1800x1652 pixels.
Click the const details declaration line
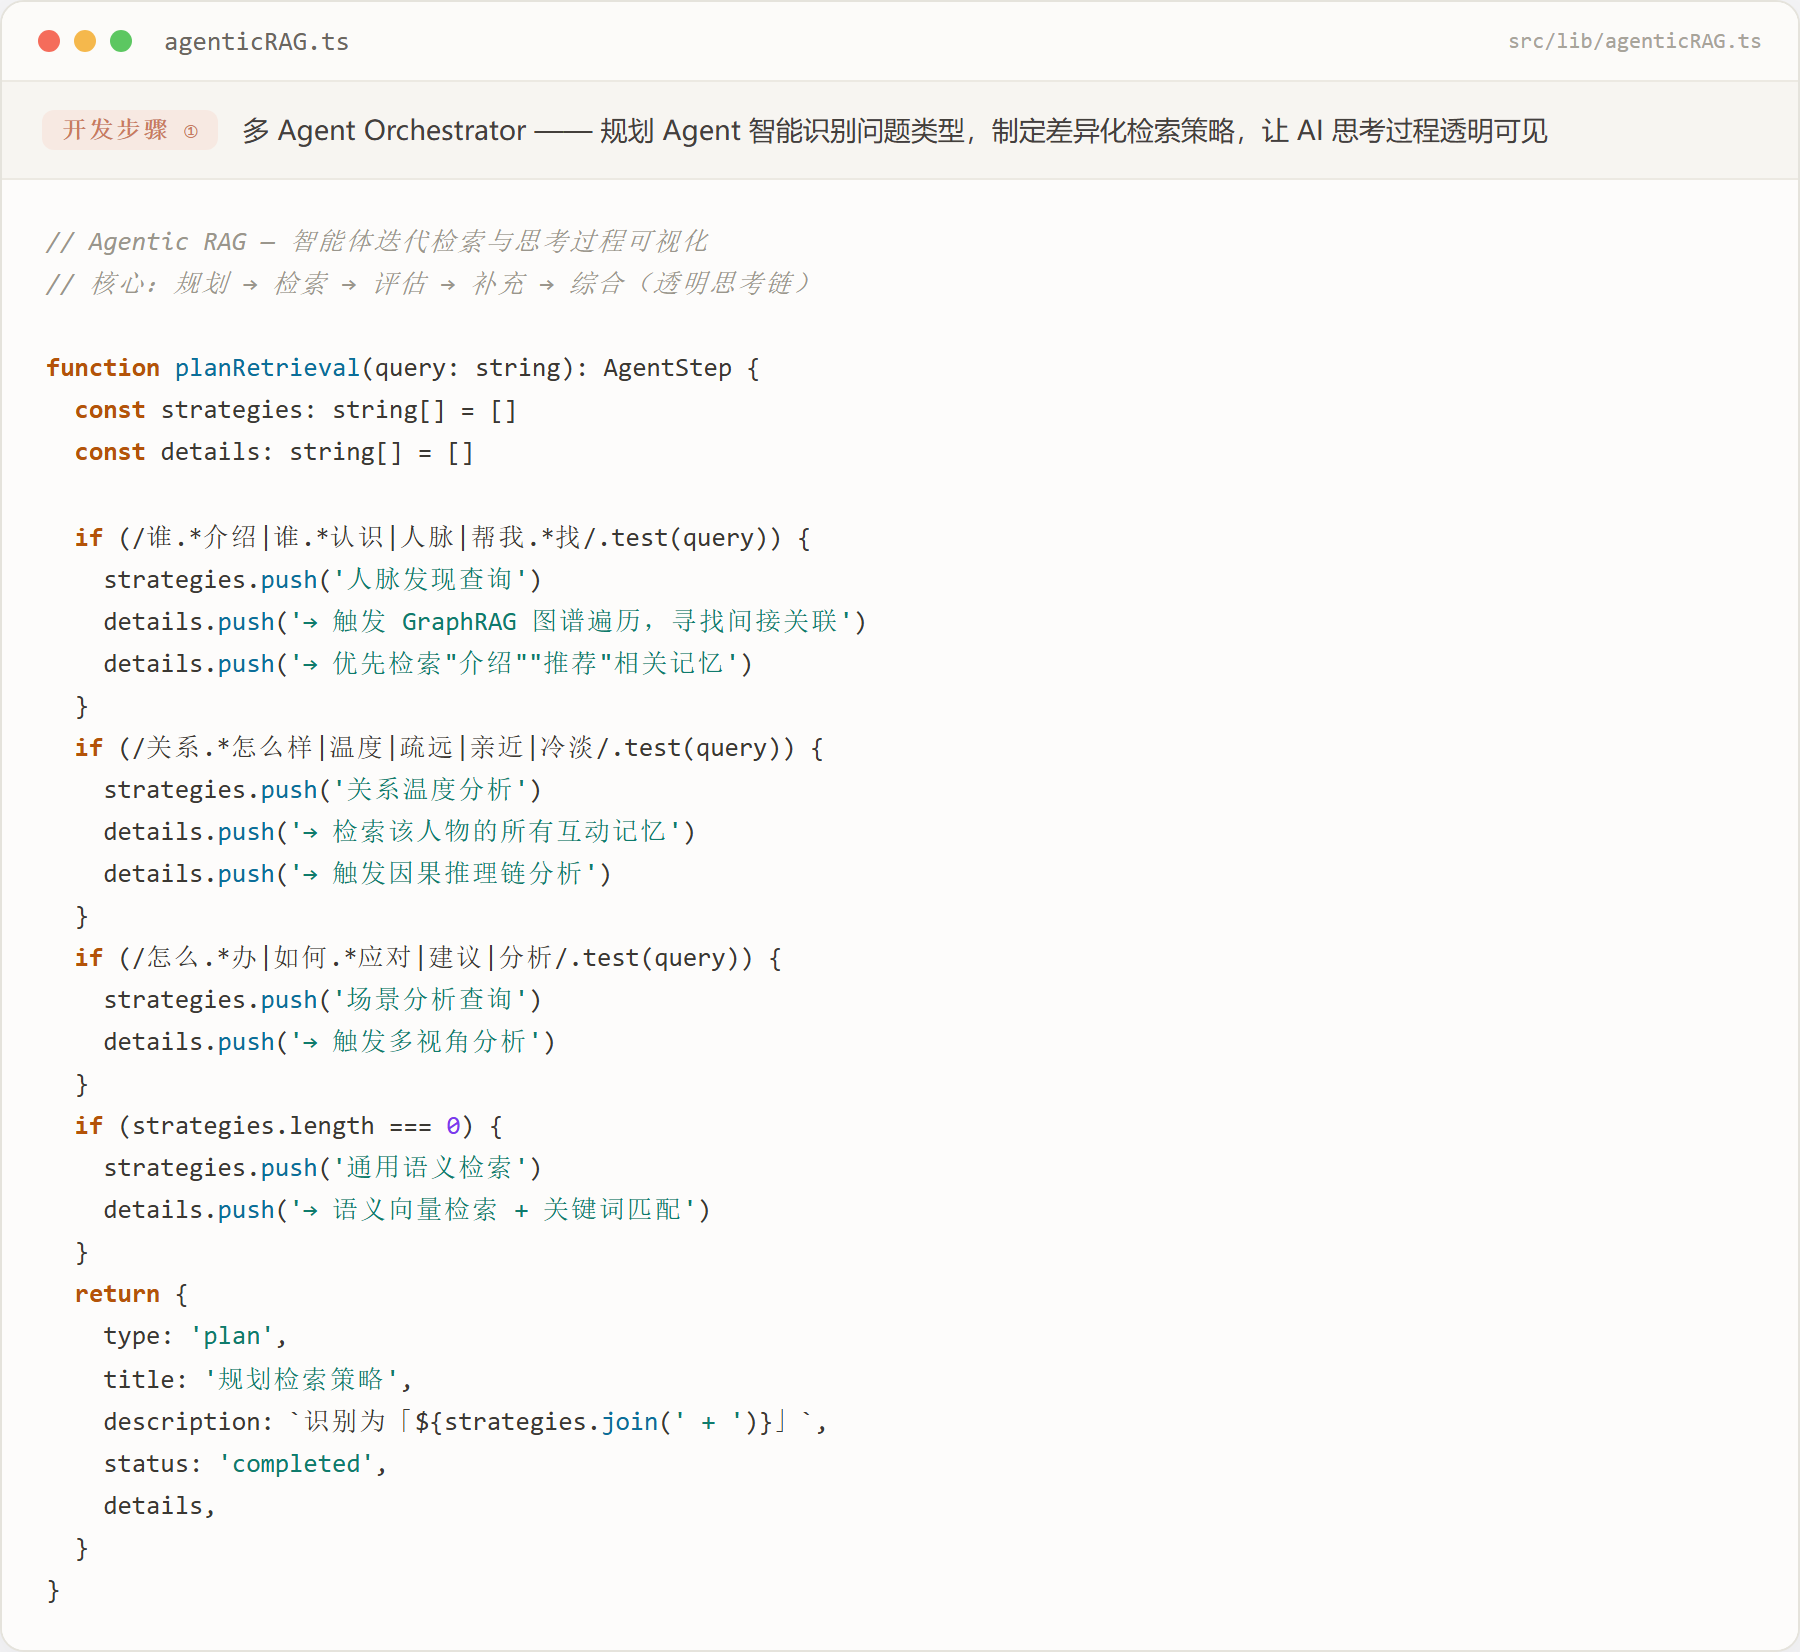[274, 452]
